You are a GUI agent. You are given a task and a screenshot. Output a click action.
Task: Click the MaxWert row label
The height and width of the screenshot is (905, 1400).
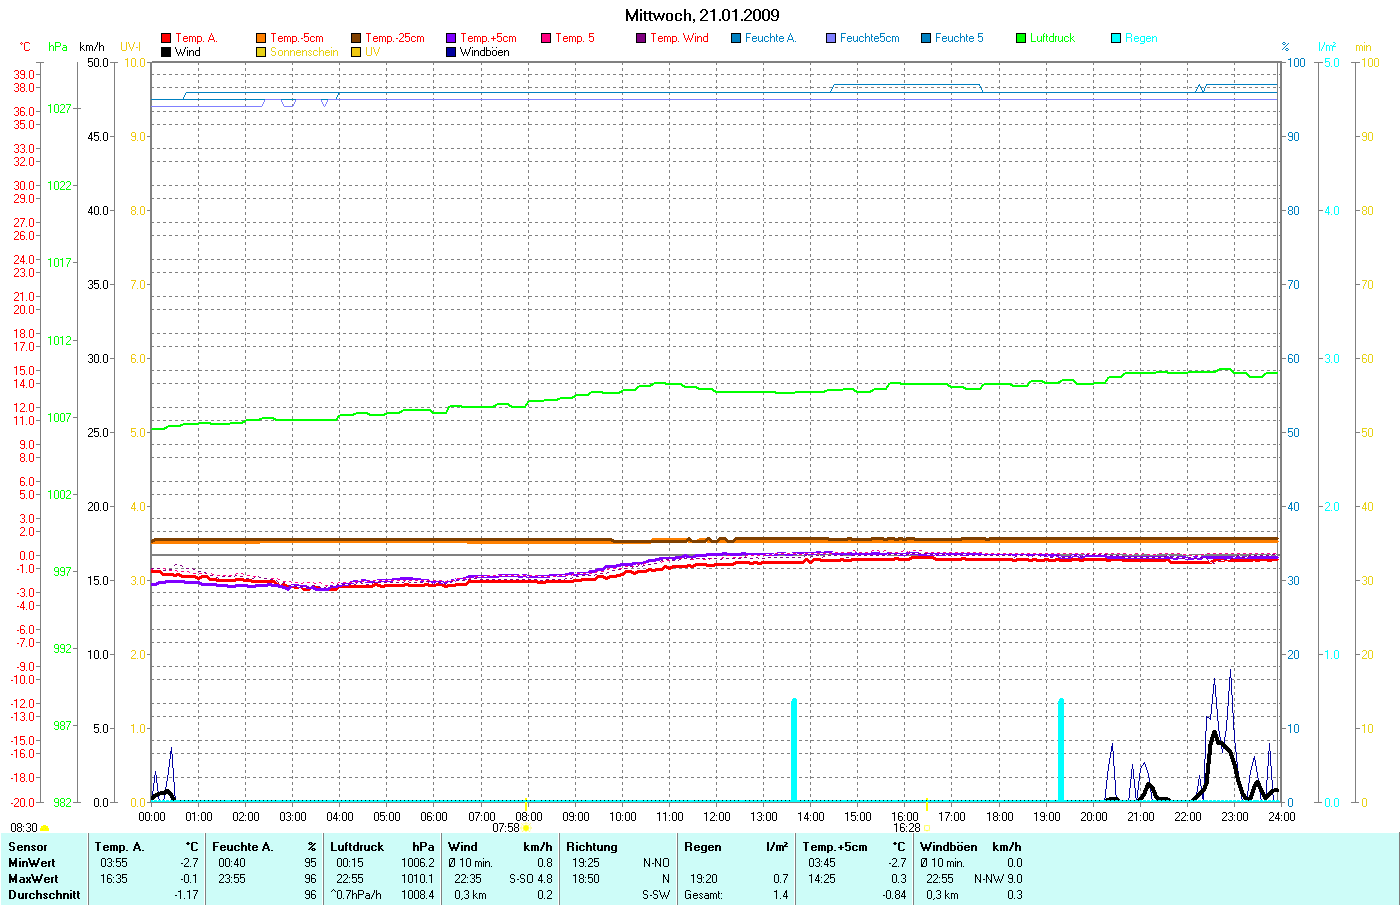33,879
